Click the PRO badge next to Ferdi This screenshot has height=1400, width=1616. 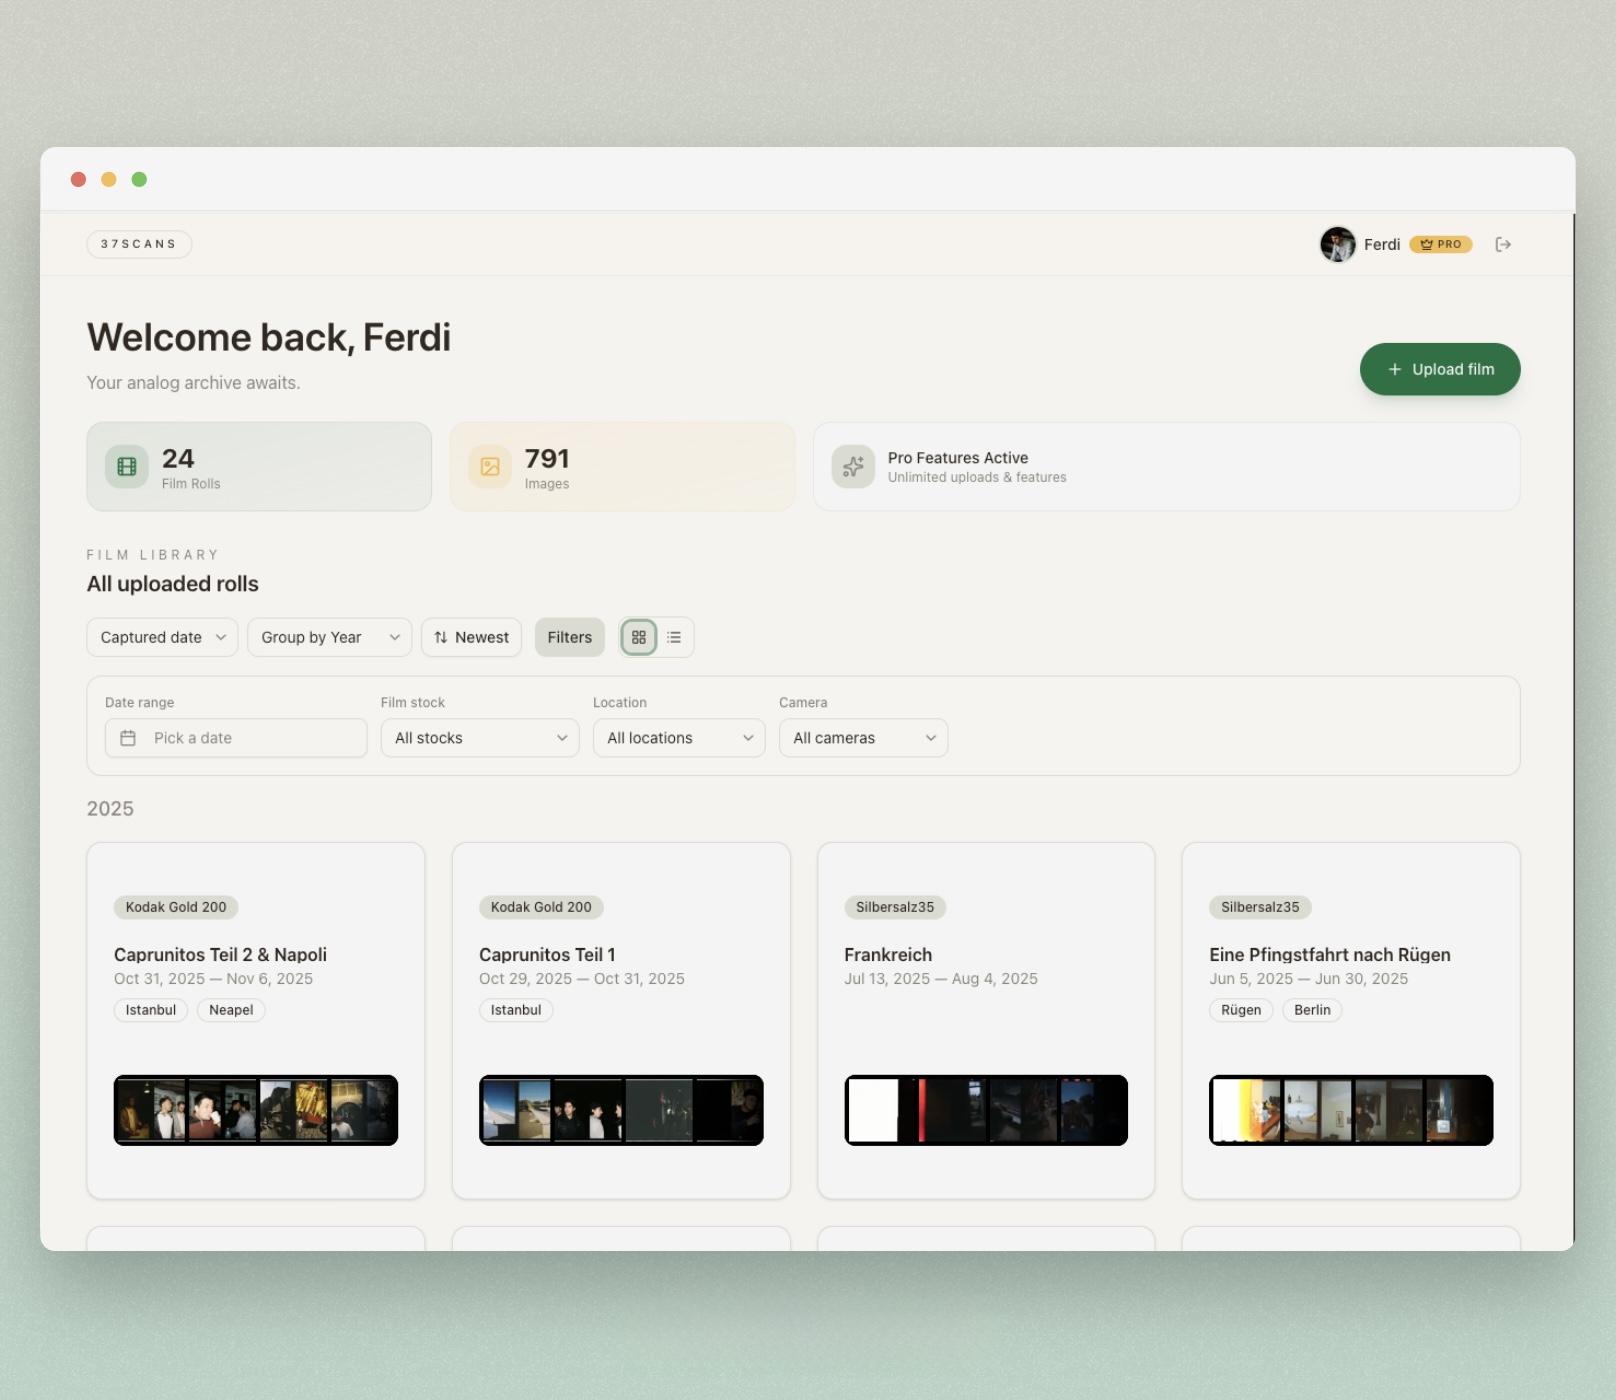(x=1441, y=244)
